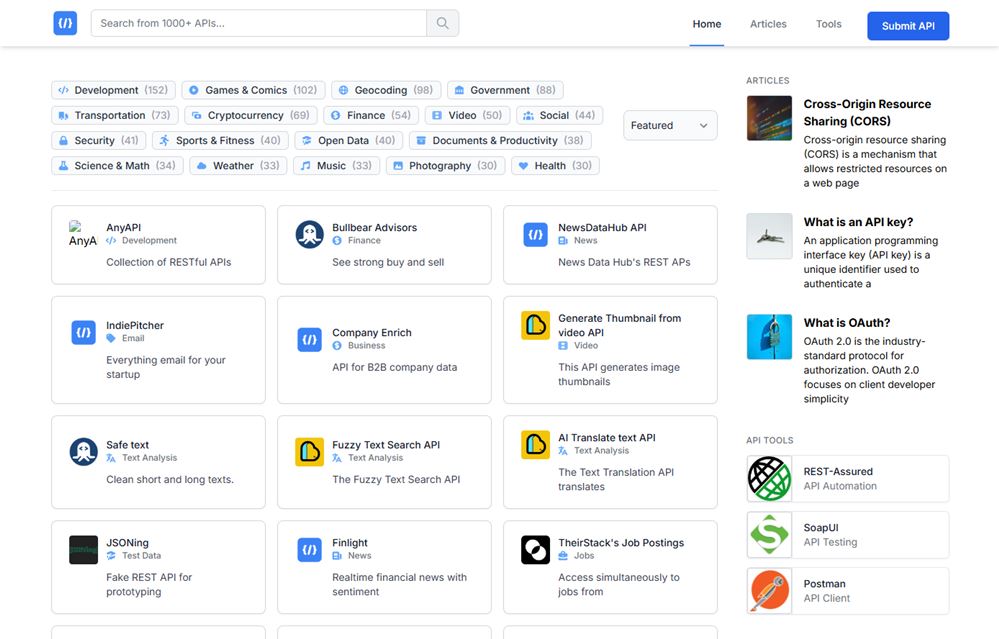Click the Fuzzy Text Search yellow icon
999x639 pixels.
click(x=310, y=452)
